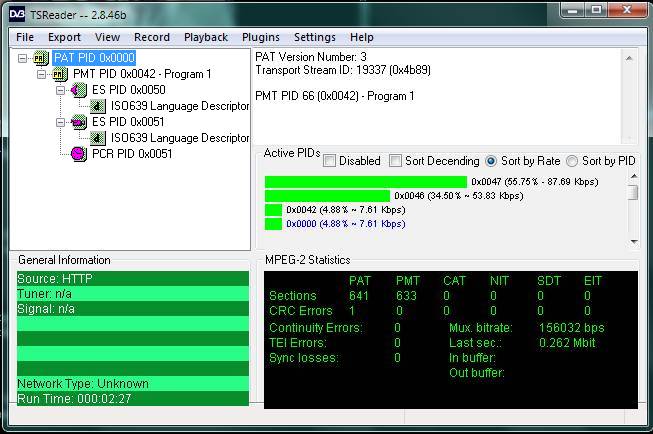Click the Network Type: Unknown row
This screenshot has width=653, height=434.
(x=133, y=383)
